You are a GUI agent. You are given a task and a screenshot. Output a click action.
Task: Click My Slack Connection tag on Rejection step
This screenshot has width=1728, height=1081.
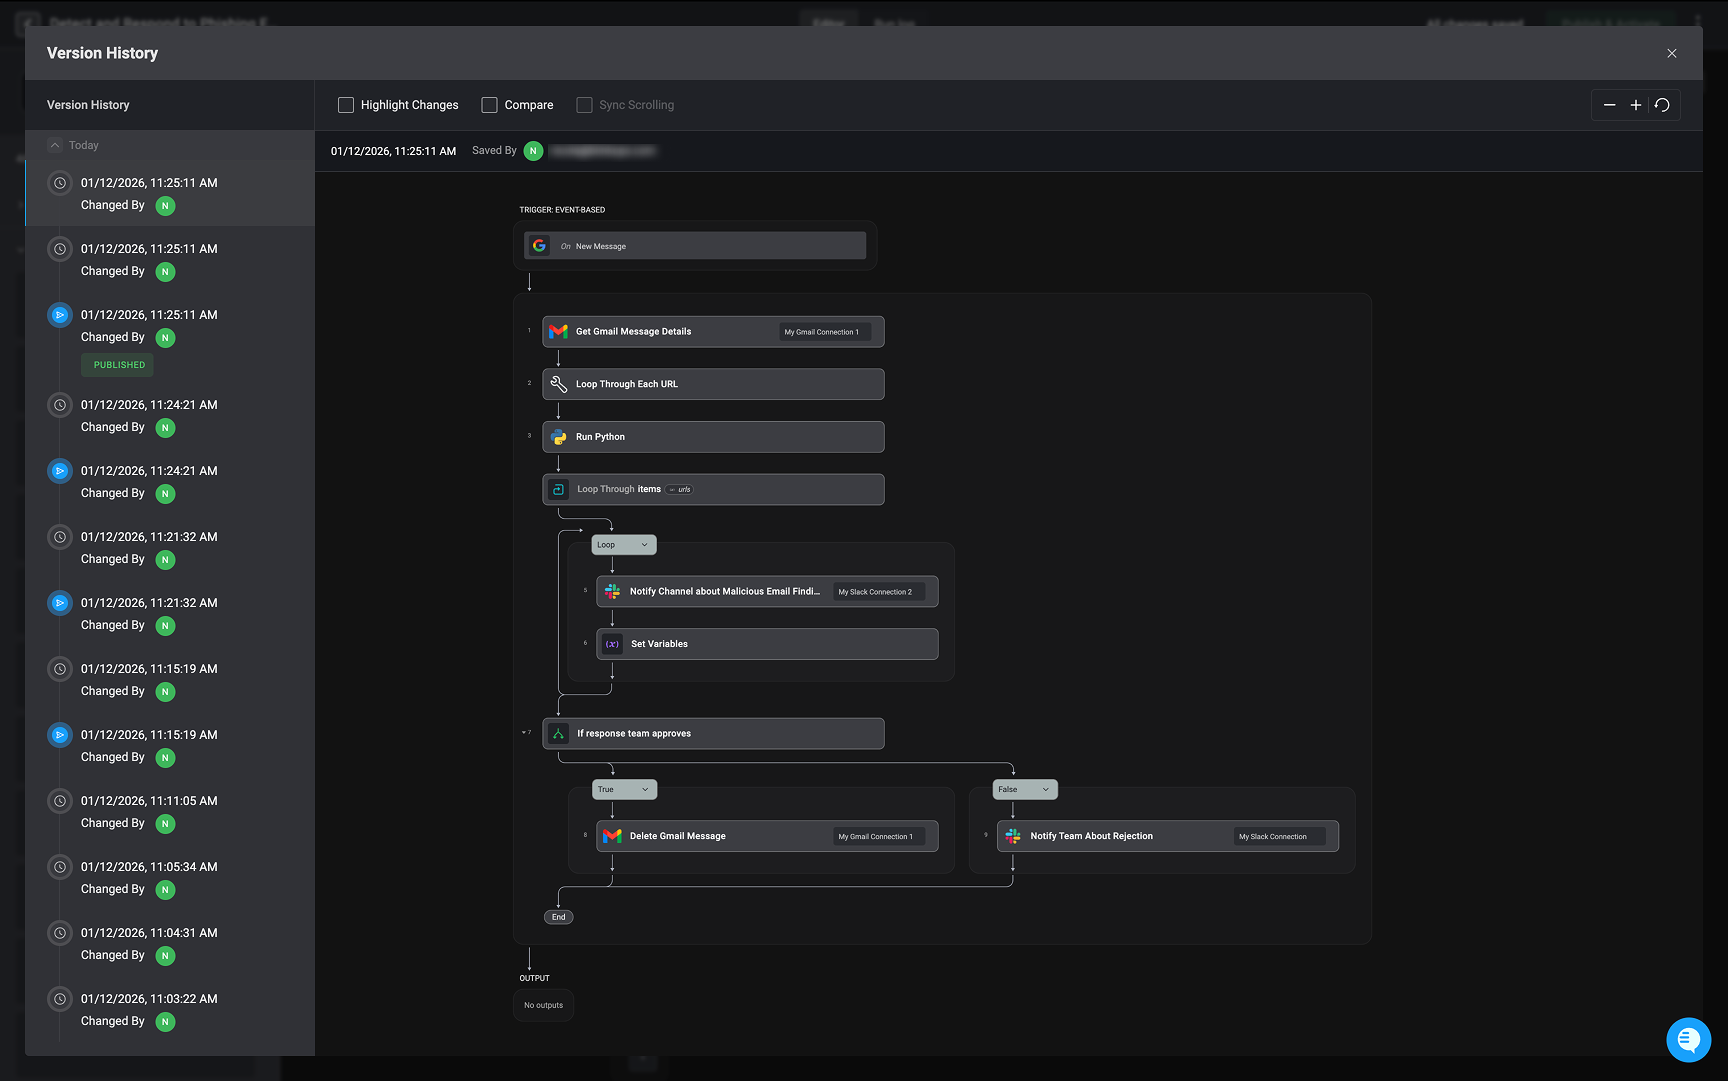1279,837
